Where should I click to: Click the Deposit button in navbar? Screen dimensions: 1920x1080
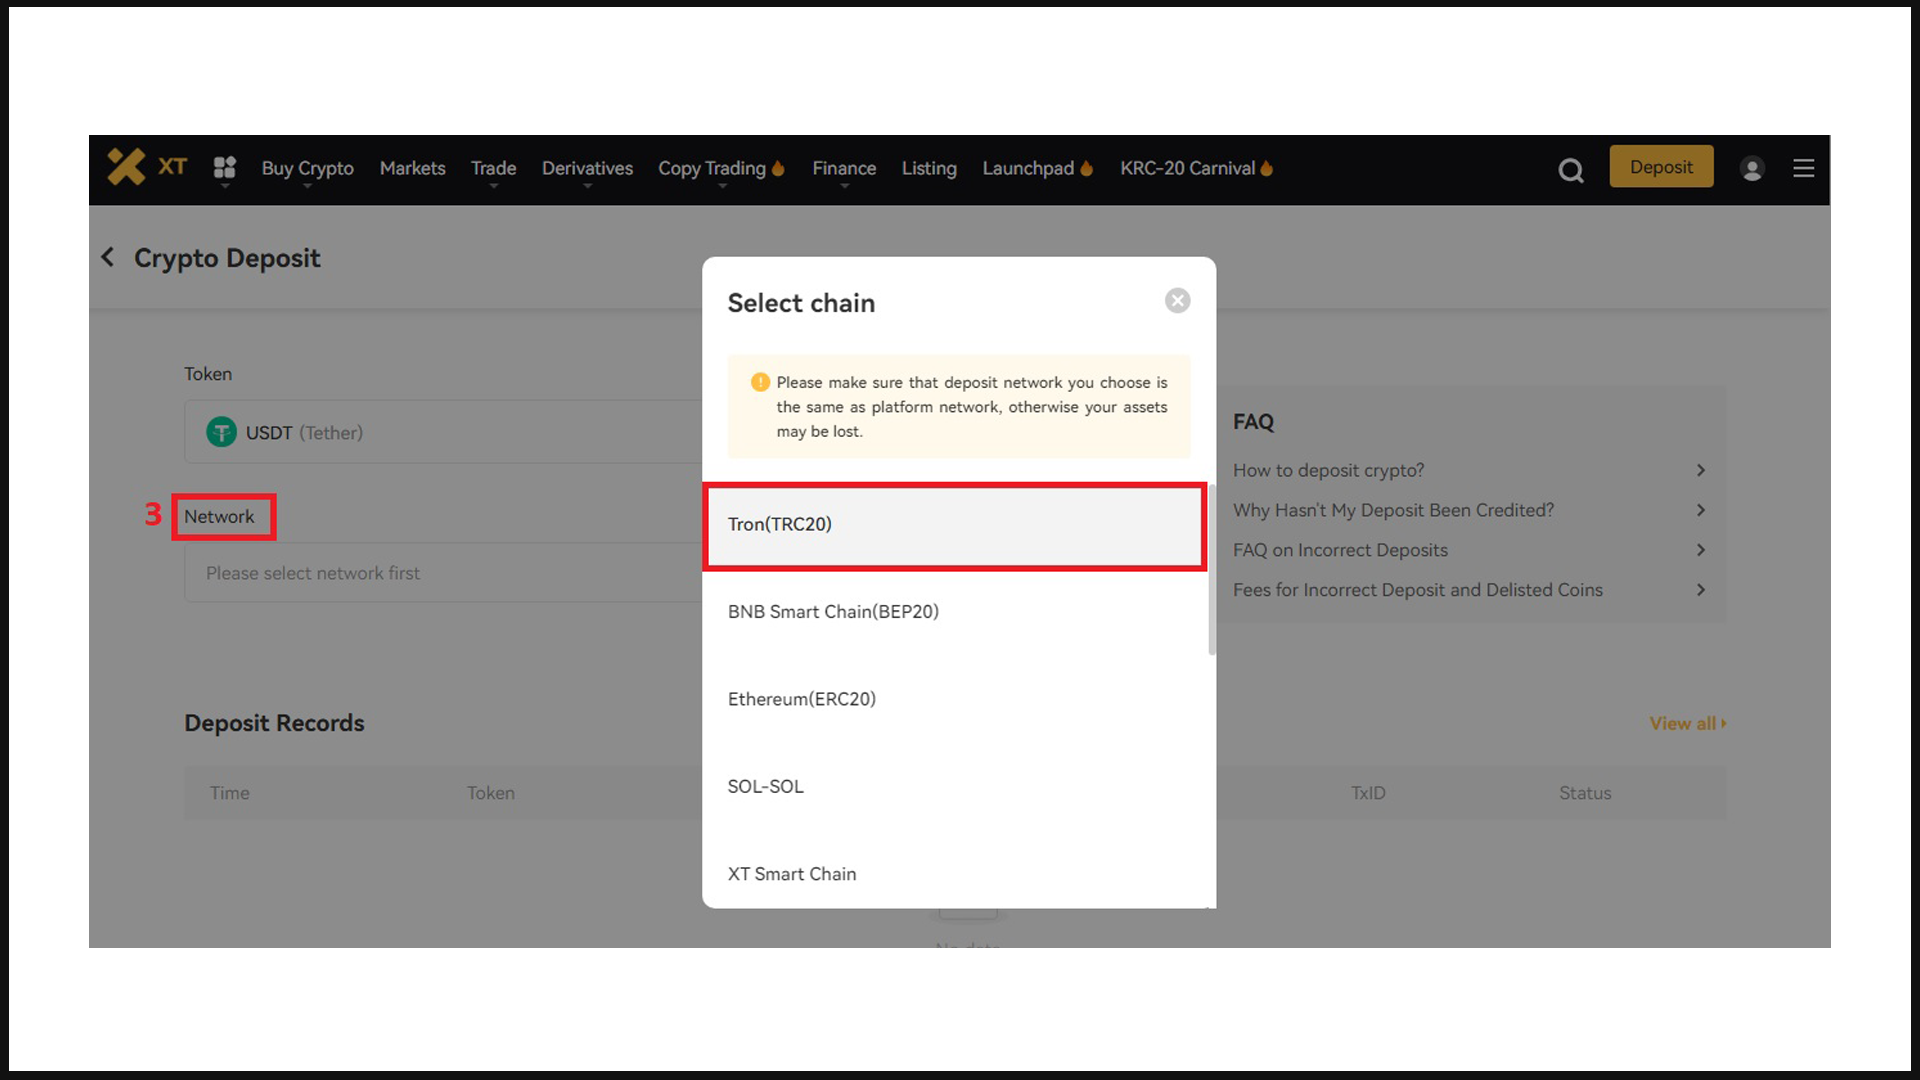coord(1660,166)
